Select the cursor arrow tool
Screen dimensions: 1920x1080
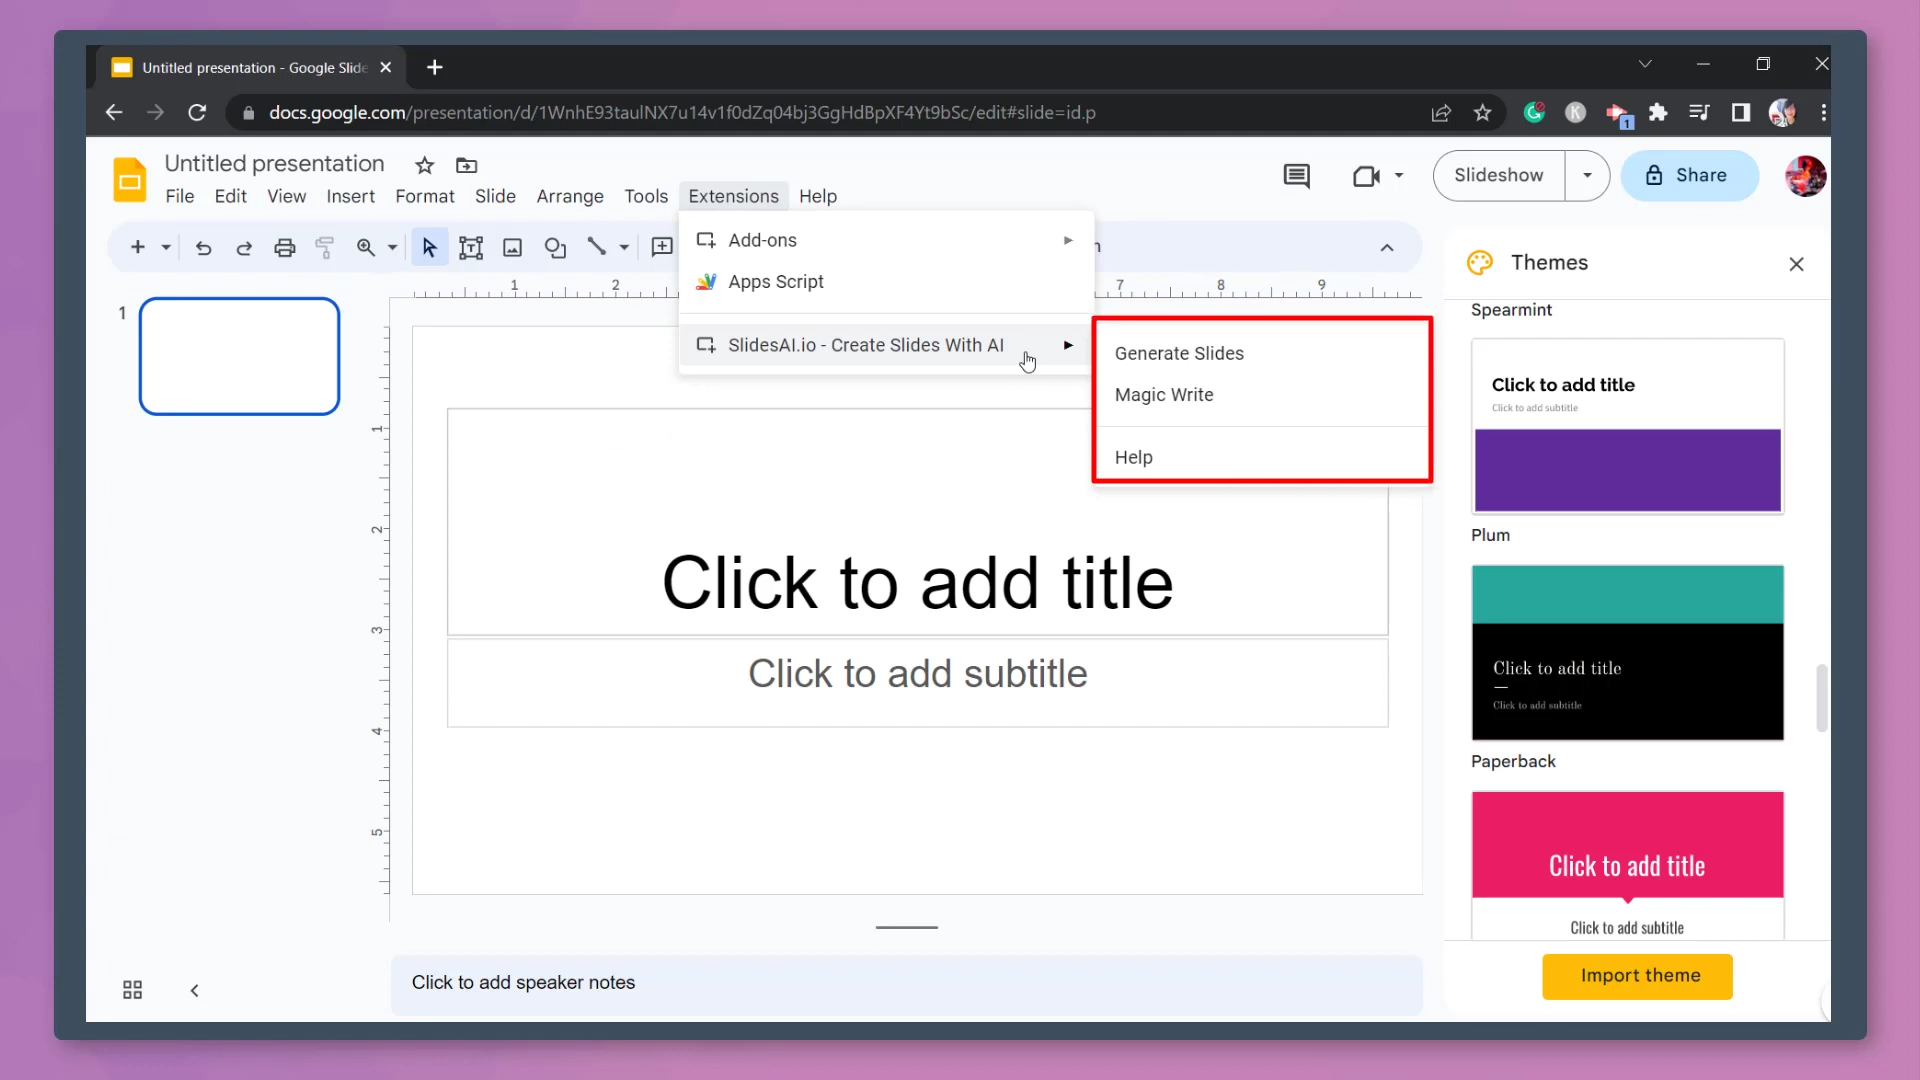429,247
